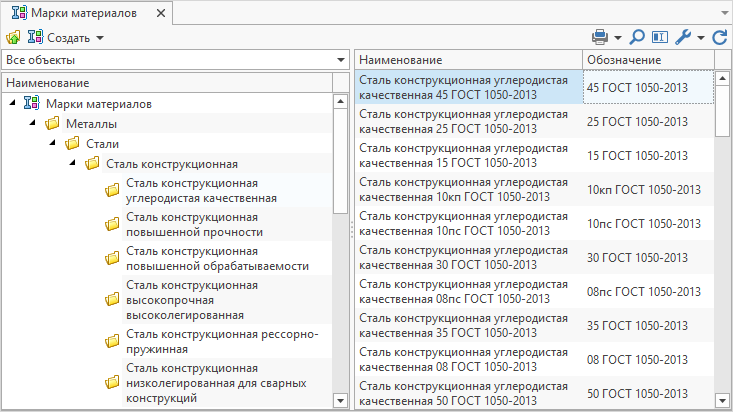This screenshot has width=733, height=412.
Task: Click cell 50 ГОСТ 1050-2013 in Обозначение
Action: tap(648, 393)
